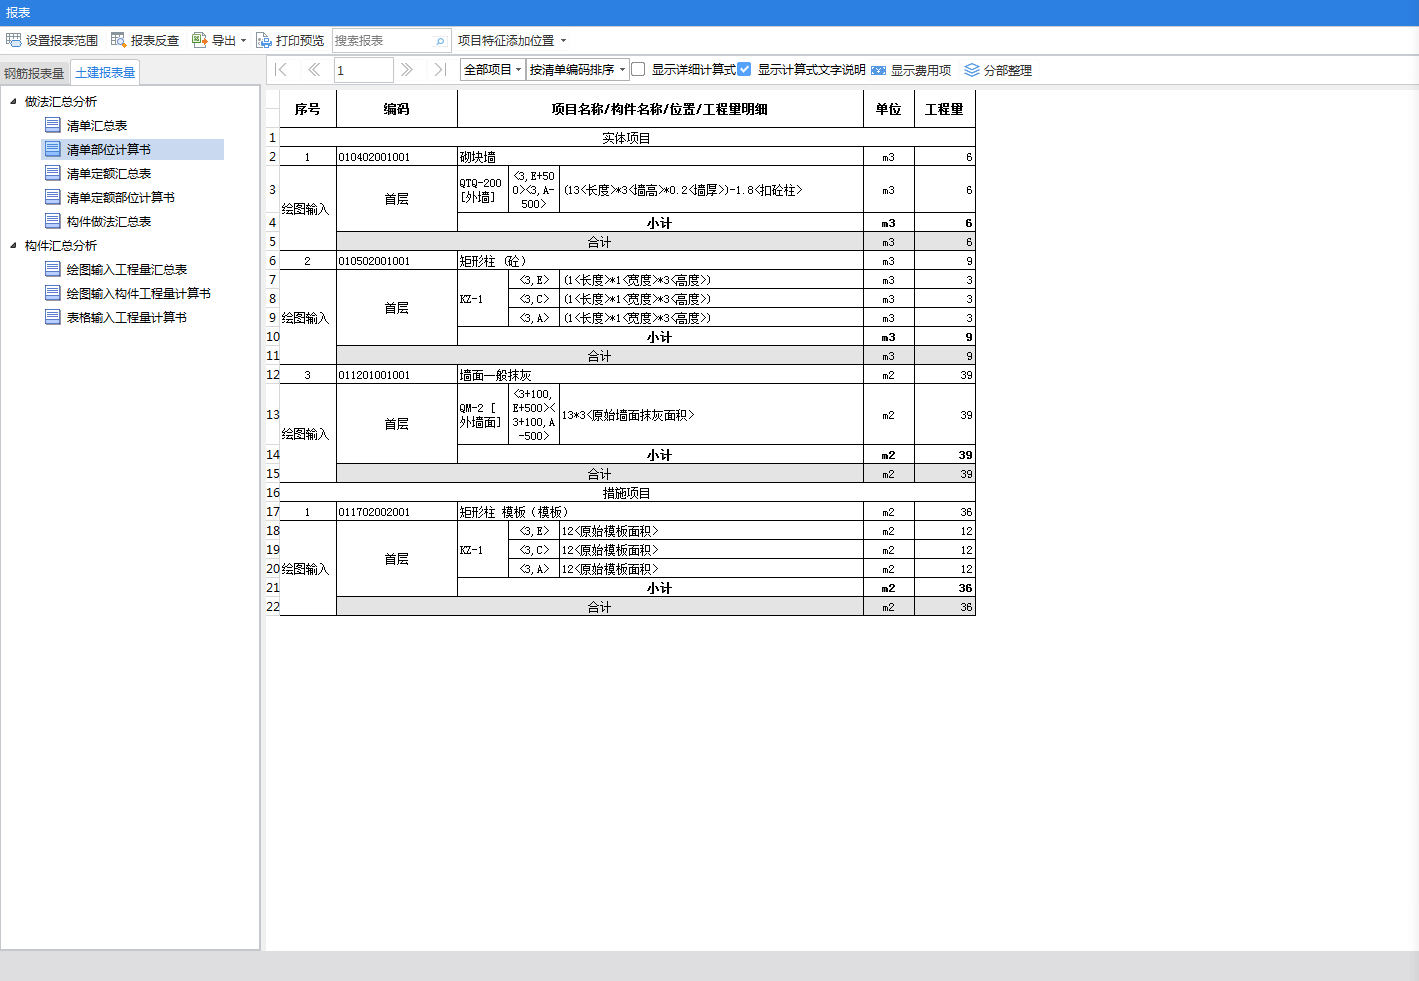Enable 显示详细计算式 checkbox
The height and width of the screenshot is (981, 1419).
pyautogui.click(x=638, y=69)
